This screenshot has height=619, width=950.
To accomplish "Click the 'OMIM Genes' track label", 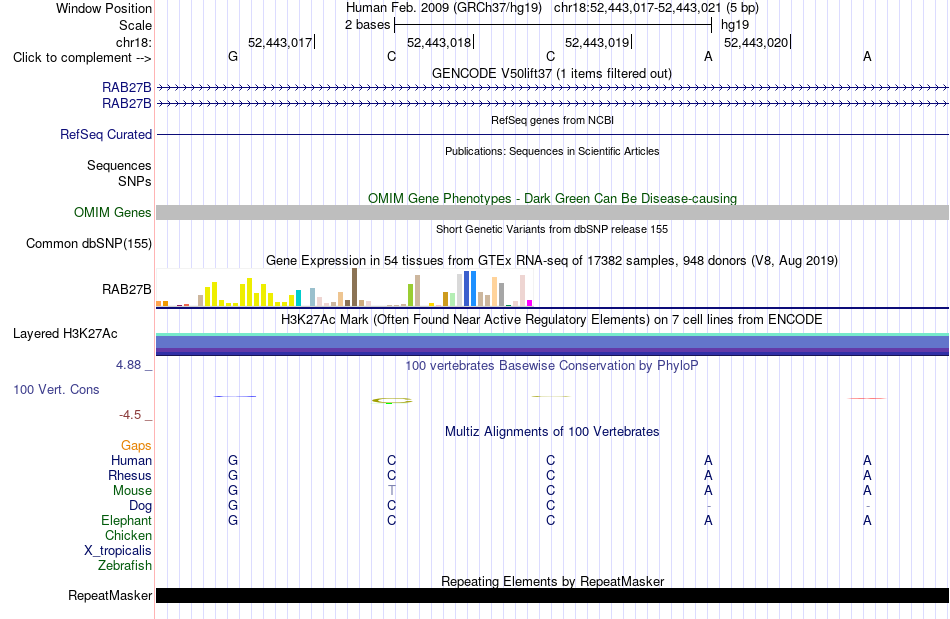I will [112, 213].
